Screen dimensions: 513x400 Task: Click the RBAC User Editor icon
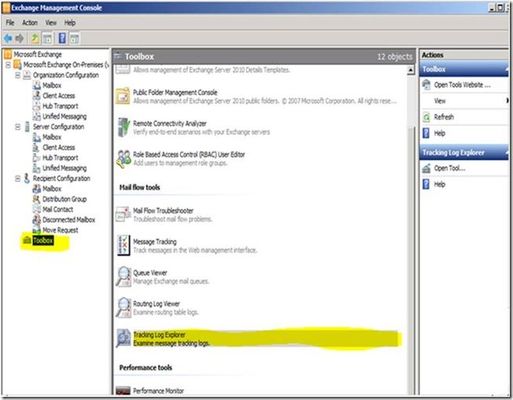[124, 159]
